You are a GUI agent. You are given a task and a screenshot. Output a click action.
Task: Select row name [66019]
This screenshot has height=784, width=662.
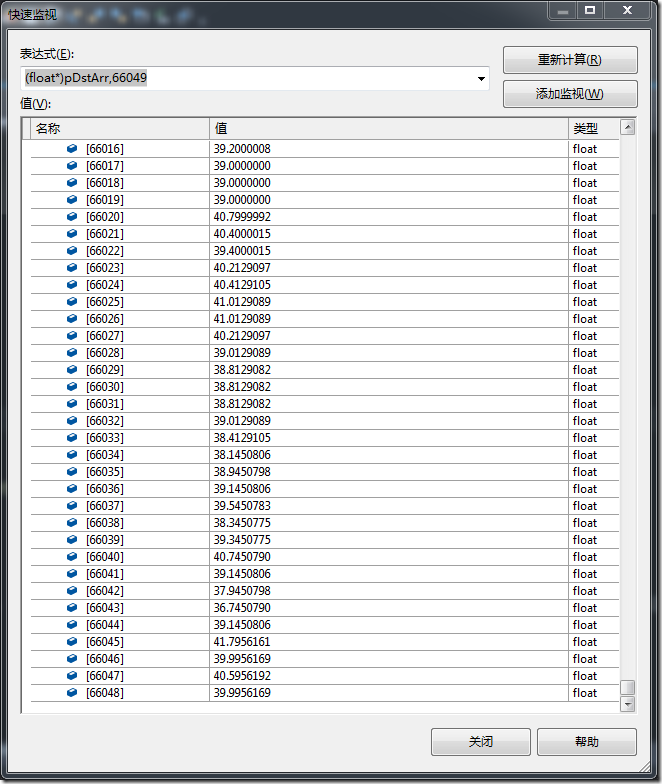(104, 200)
